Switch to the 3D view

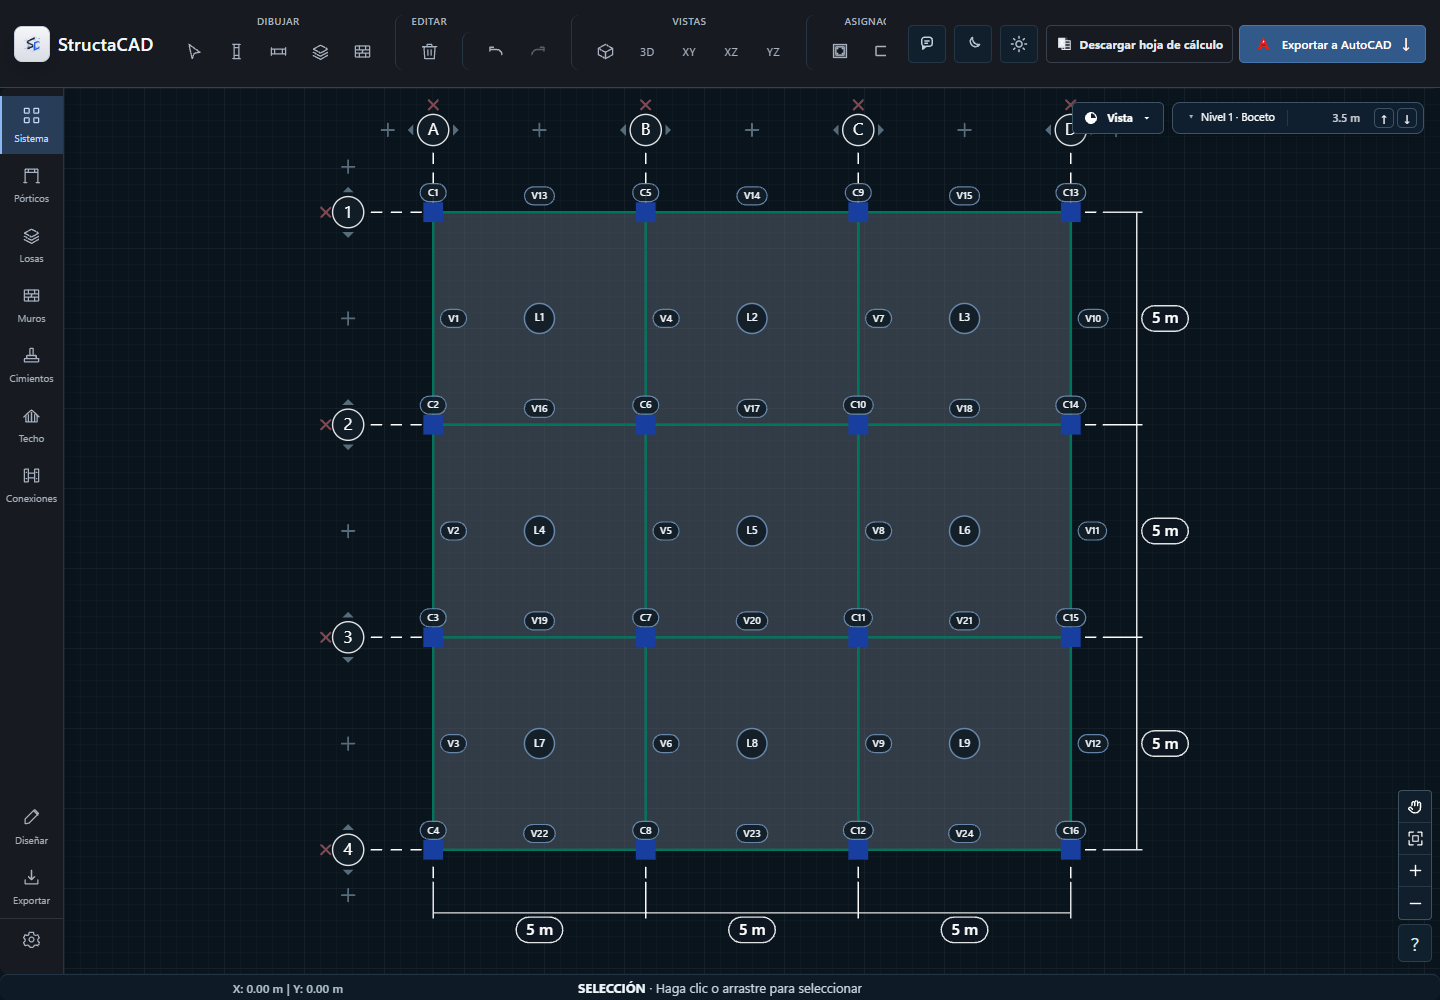click(x=647, y=52)
